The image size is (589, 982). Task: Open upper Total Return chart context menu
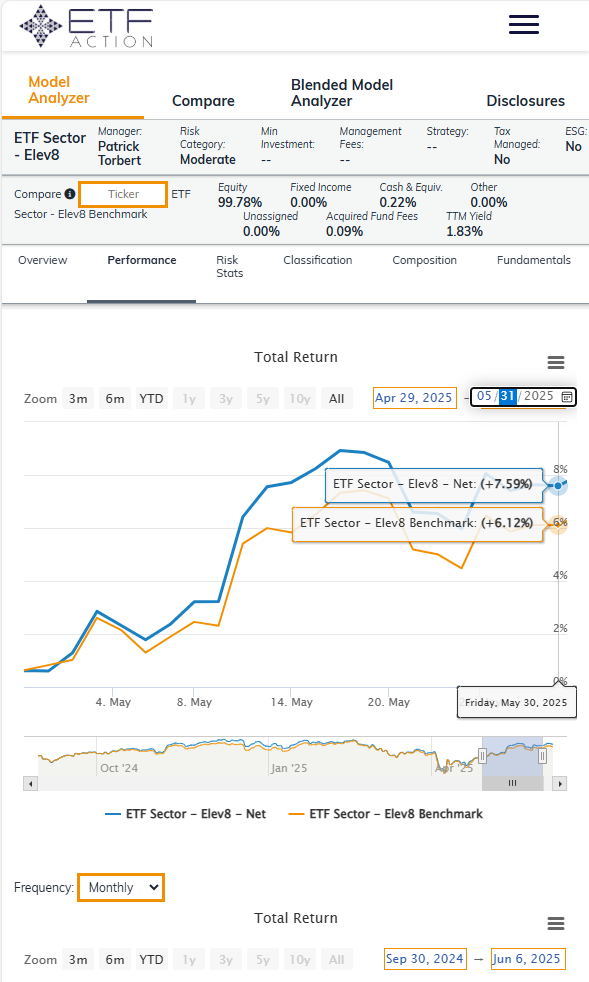(556, 362)
